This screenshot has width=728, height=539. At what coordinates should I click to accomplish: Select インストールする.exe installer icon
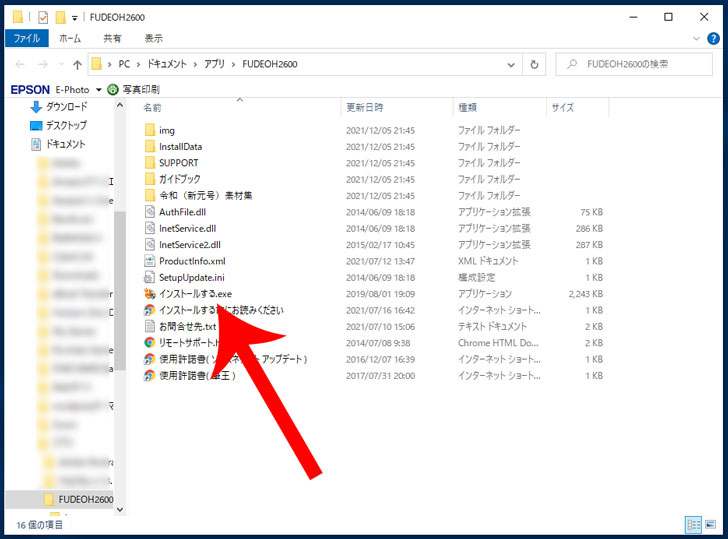tap(150, 294)
